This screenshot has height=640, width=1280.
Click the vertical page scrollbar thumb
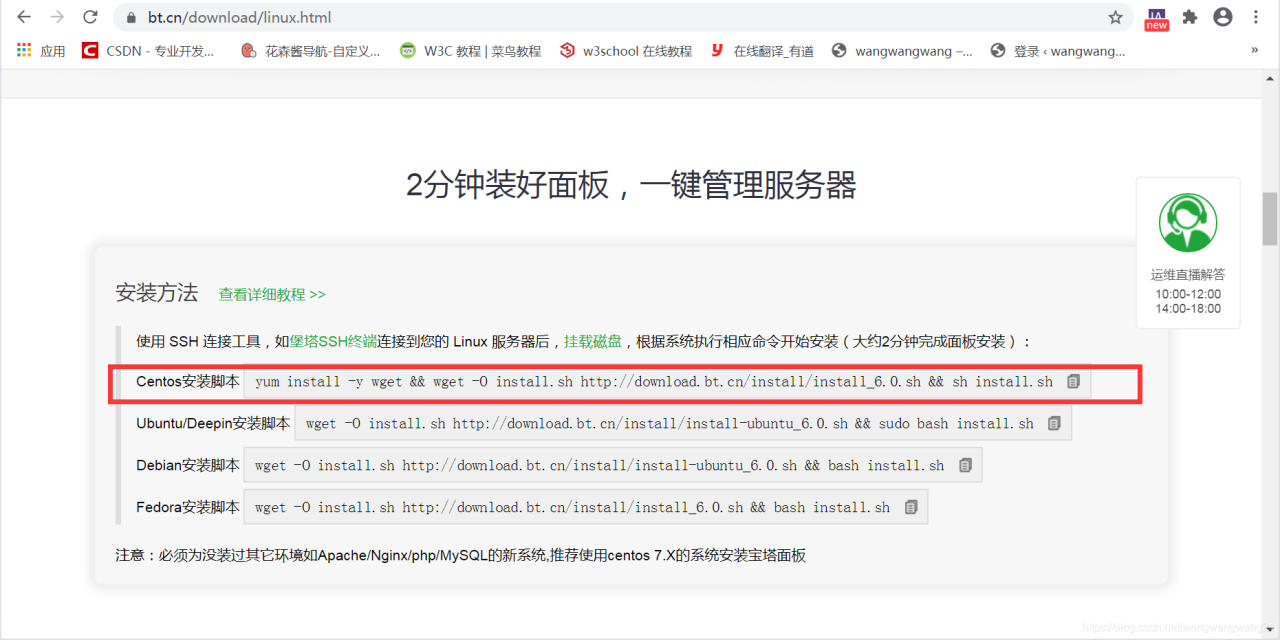[x=1270, y=218]
